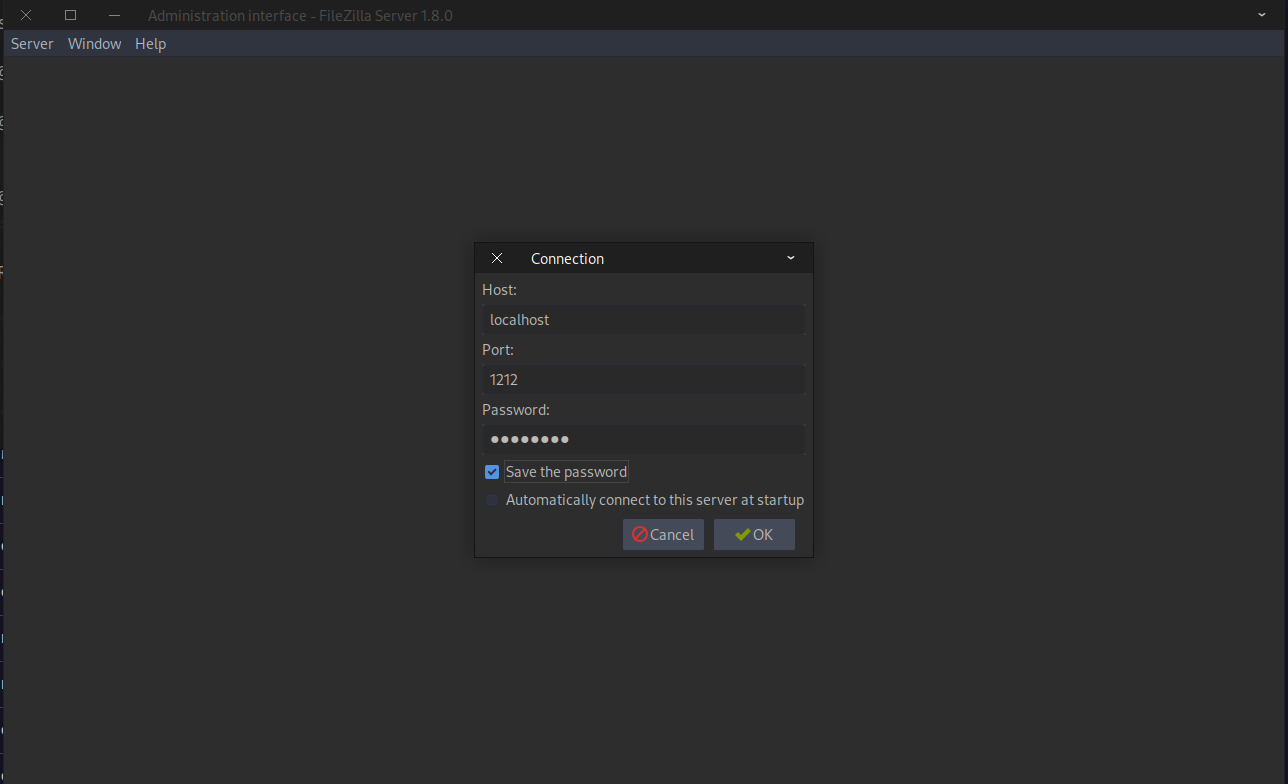Viewport: 1288px width, 784px height.
Task: Click the green checkmark icon on OK
Action: pyautogui.click(x=741, y=534)
